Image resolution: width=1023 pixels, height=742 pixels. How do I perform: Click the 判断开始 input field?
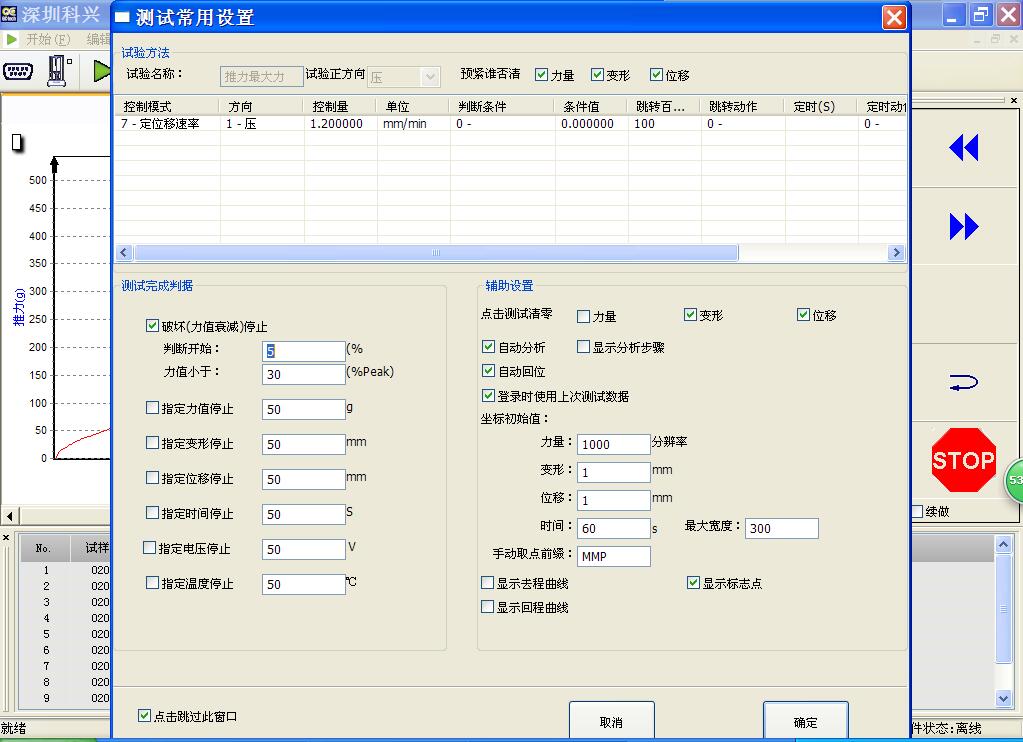[x=303, y=351]
